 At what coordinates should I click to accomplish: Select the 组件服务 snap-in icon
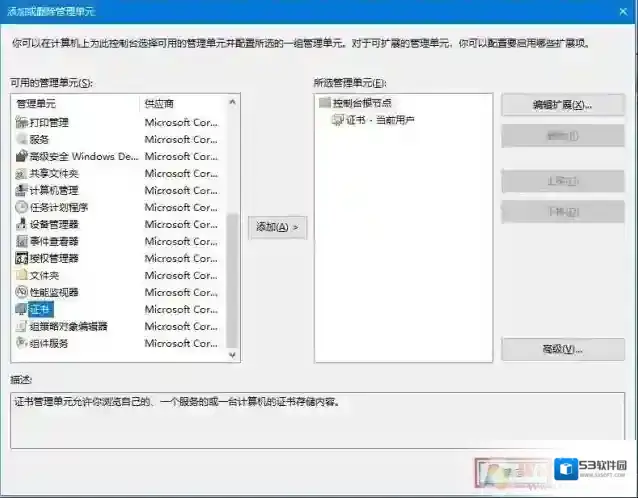[22, 343]
